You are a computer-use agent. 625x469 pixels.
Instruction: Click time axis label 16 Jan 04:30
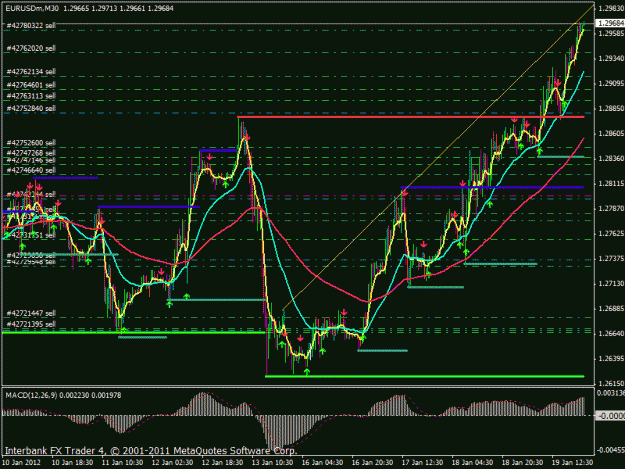pyautogui.click(x=322, y=463)
